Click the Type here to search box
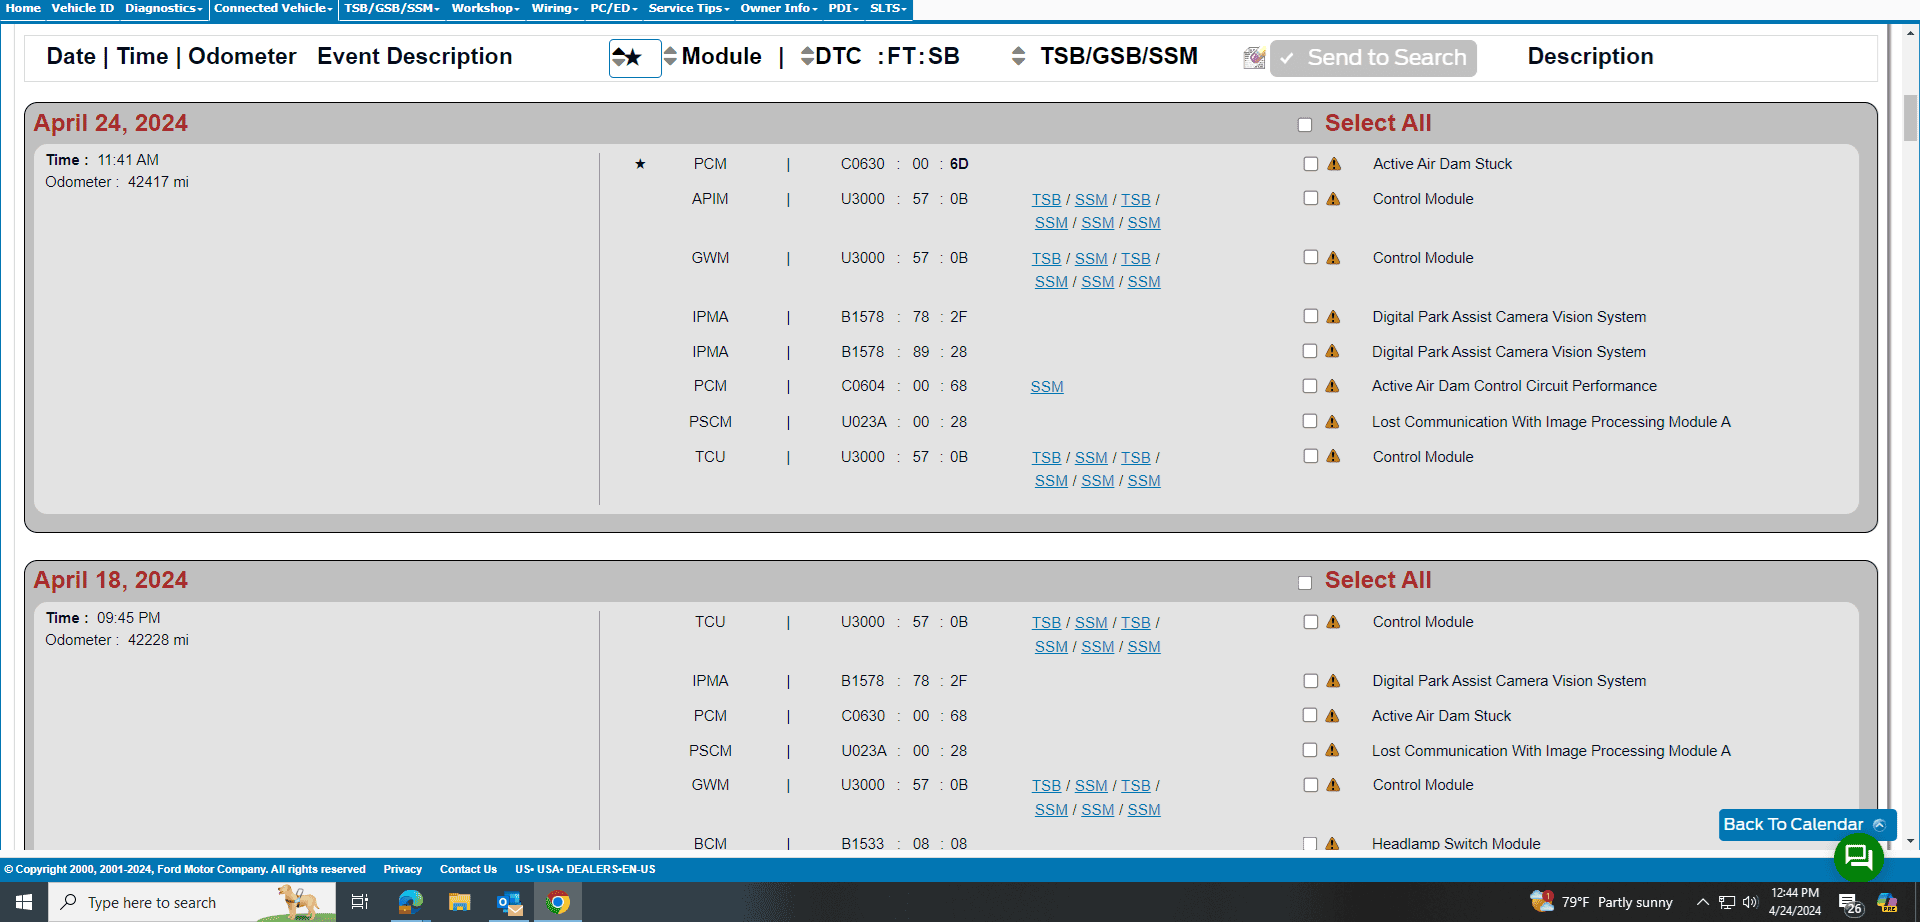The image size is (1920, 922). (170, 902)
